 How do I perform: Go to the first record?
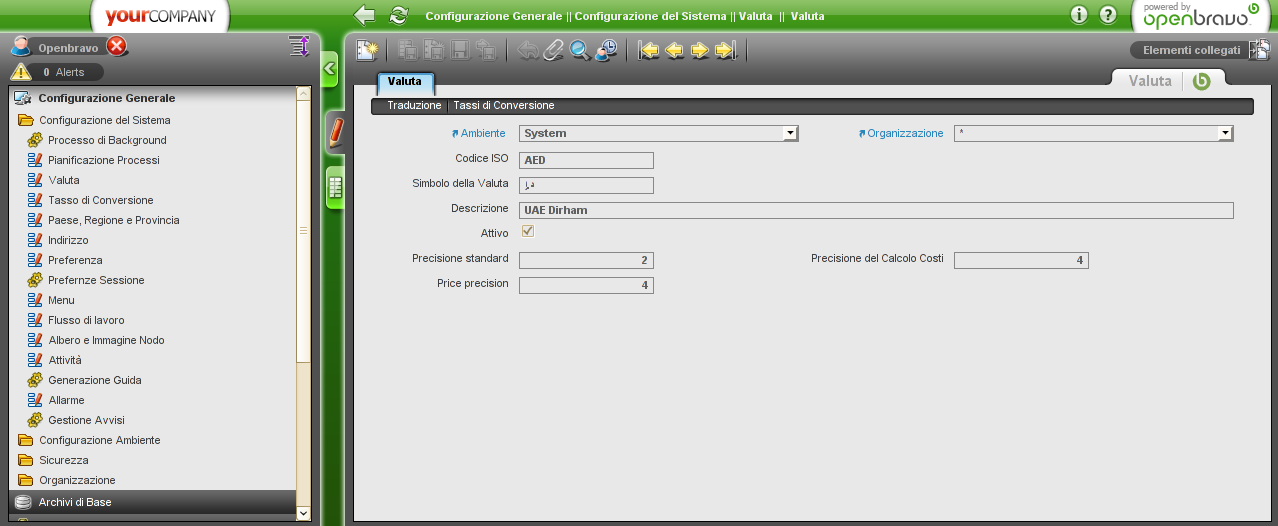point(649,50)
